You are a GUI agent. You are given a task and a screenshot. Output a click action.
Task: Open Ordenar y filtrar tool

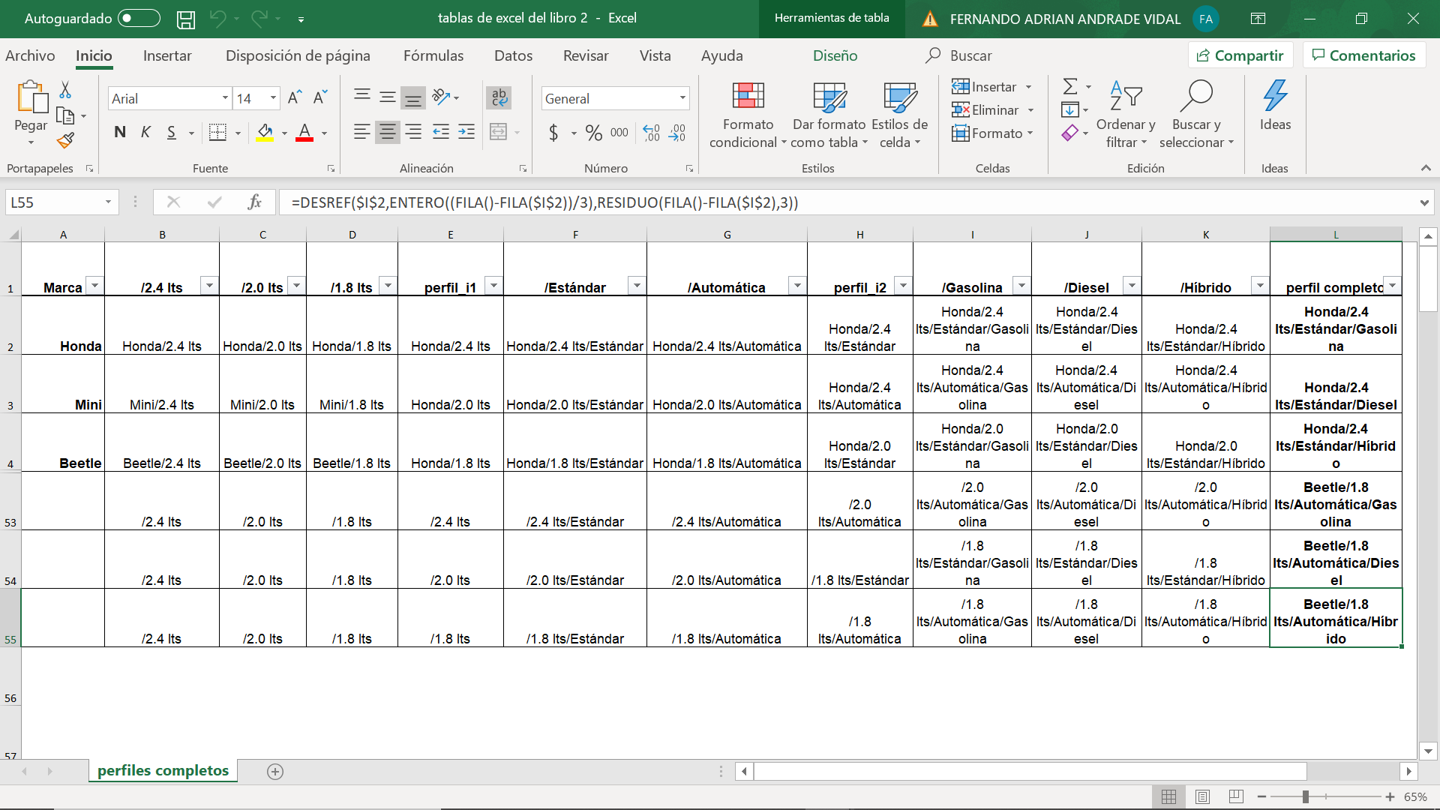[1125, 115]
